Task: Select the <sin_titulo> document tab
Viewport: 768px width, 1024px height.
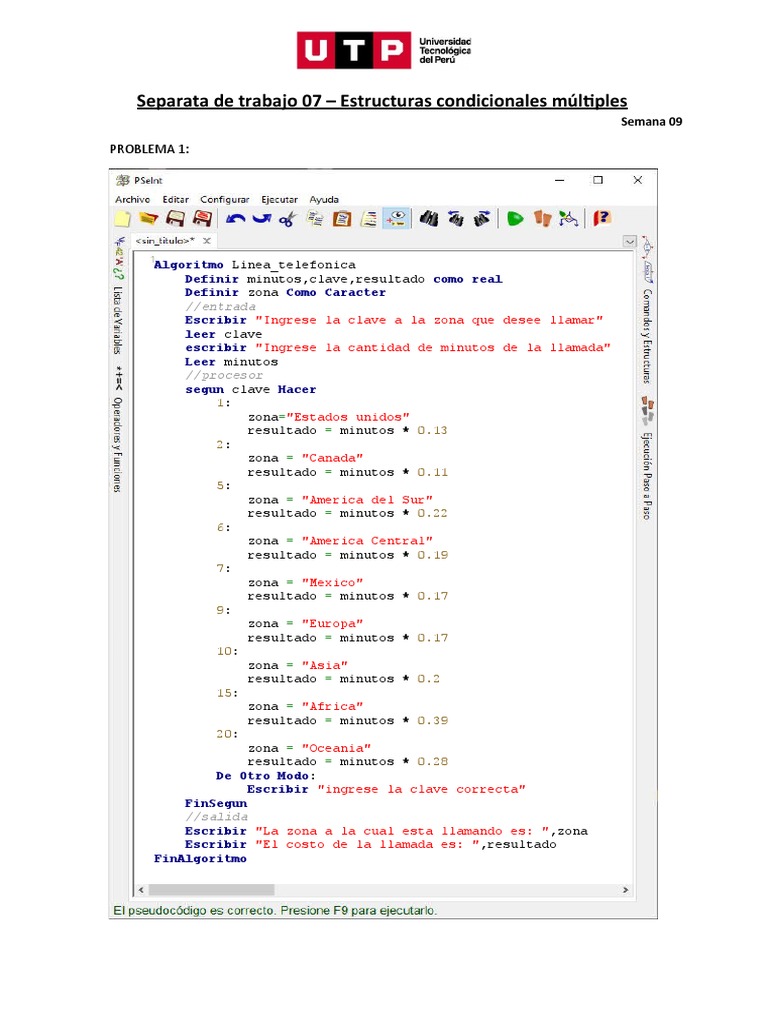Action: [x=165, y=241]
